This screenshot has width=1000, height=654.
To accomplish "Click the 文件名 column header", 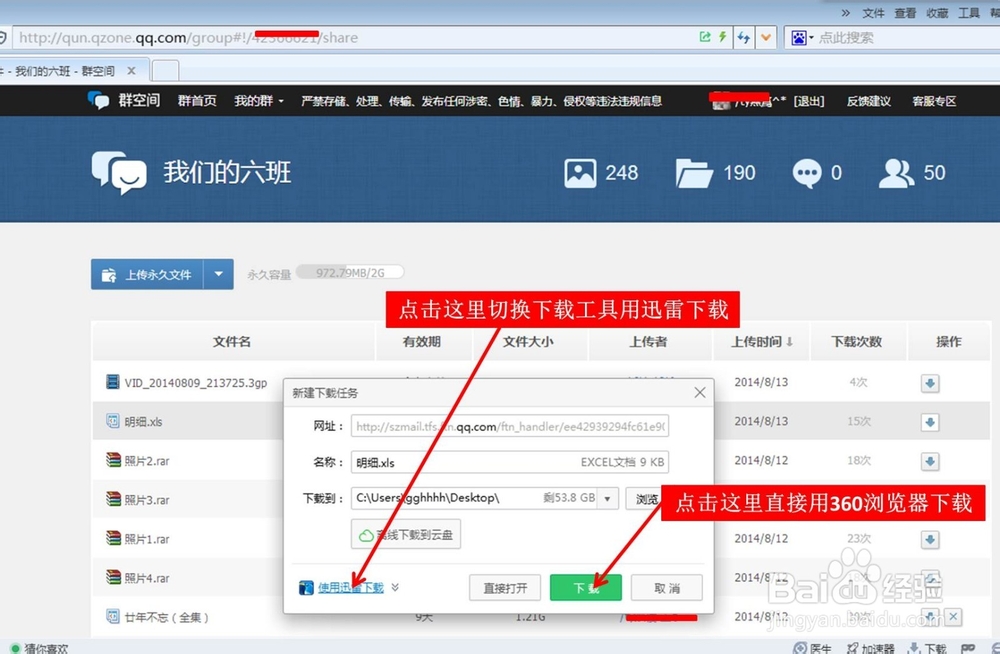I will pos(232,342).
